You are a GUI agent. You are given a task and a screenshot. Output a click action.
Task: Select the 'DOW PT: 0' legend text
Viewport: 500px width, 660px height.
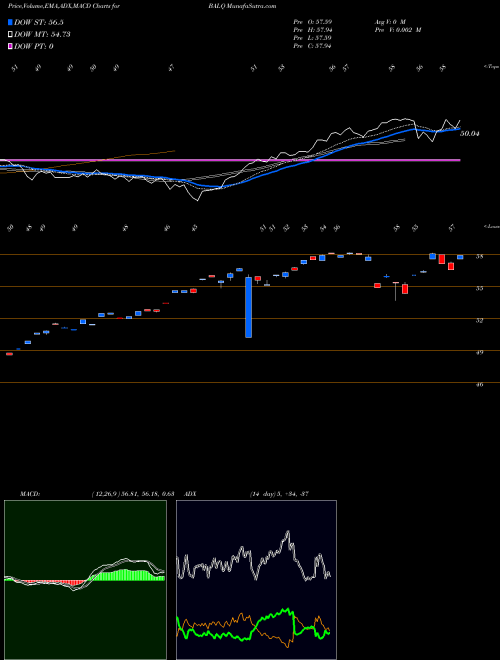tap(34, 46)
